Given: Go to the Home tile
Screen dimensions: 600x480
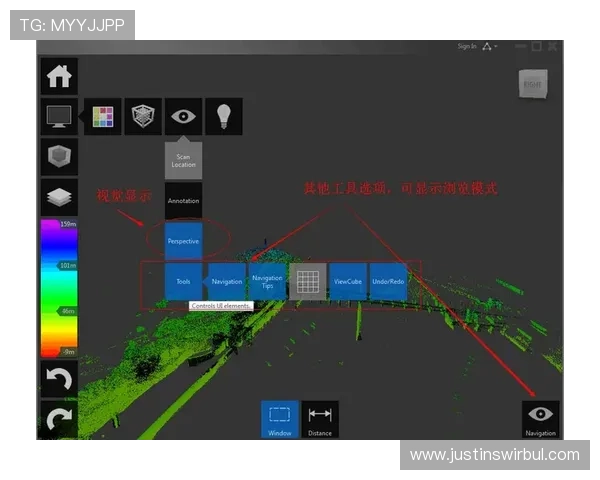Looking at the screenshot, I should coord(59,76).
